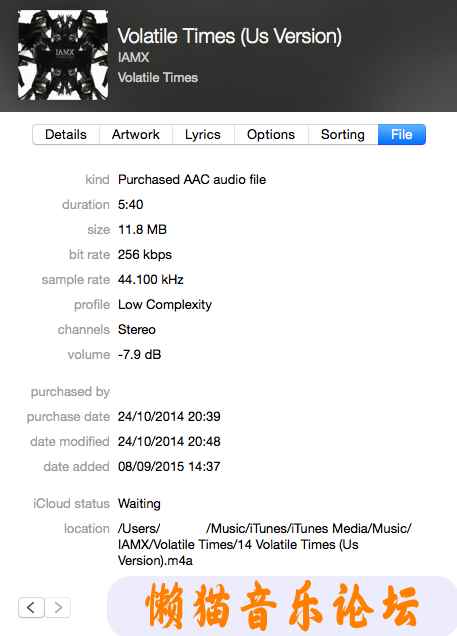Click the artist name IAMX in header
Viewport: 457px width, 636px height.
coord(133,58)
